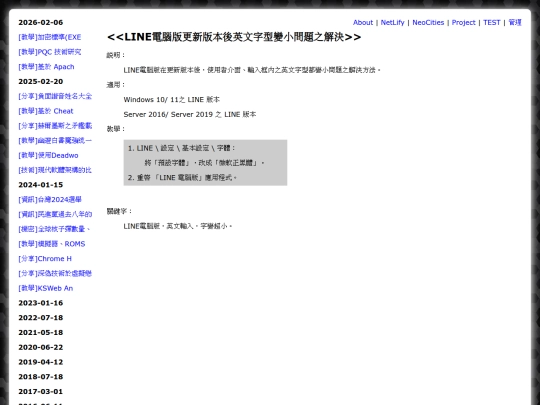Collapse the 2024-01-15 date section
The height and width of the screenshot is (405, 540).
(x=41, y=185)
